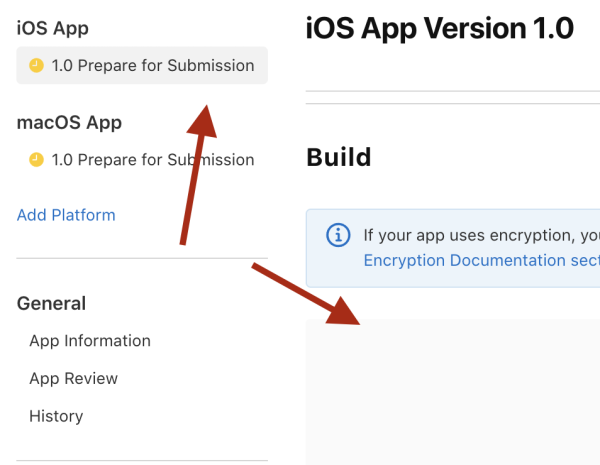This screenshot has height=465, width=600.
Task: Click the Add Platform link
Action: coord(66,215)
